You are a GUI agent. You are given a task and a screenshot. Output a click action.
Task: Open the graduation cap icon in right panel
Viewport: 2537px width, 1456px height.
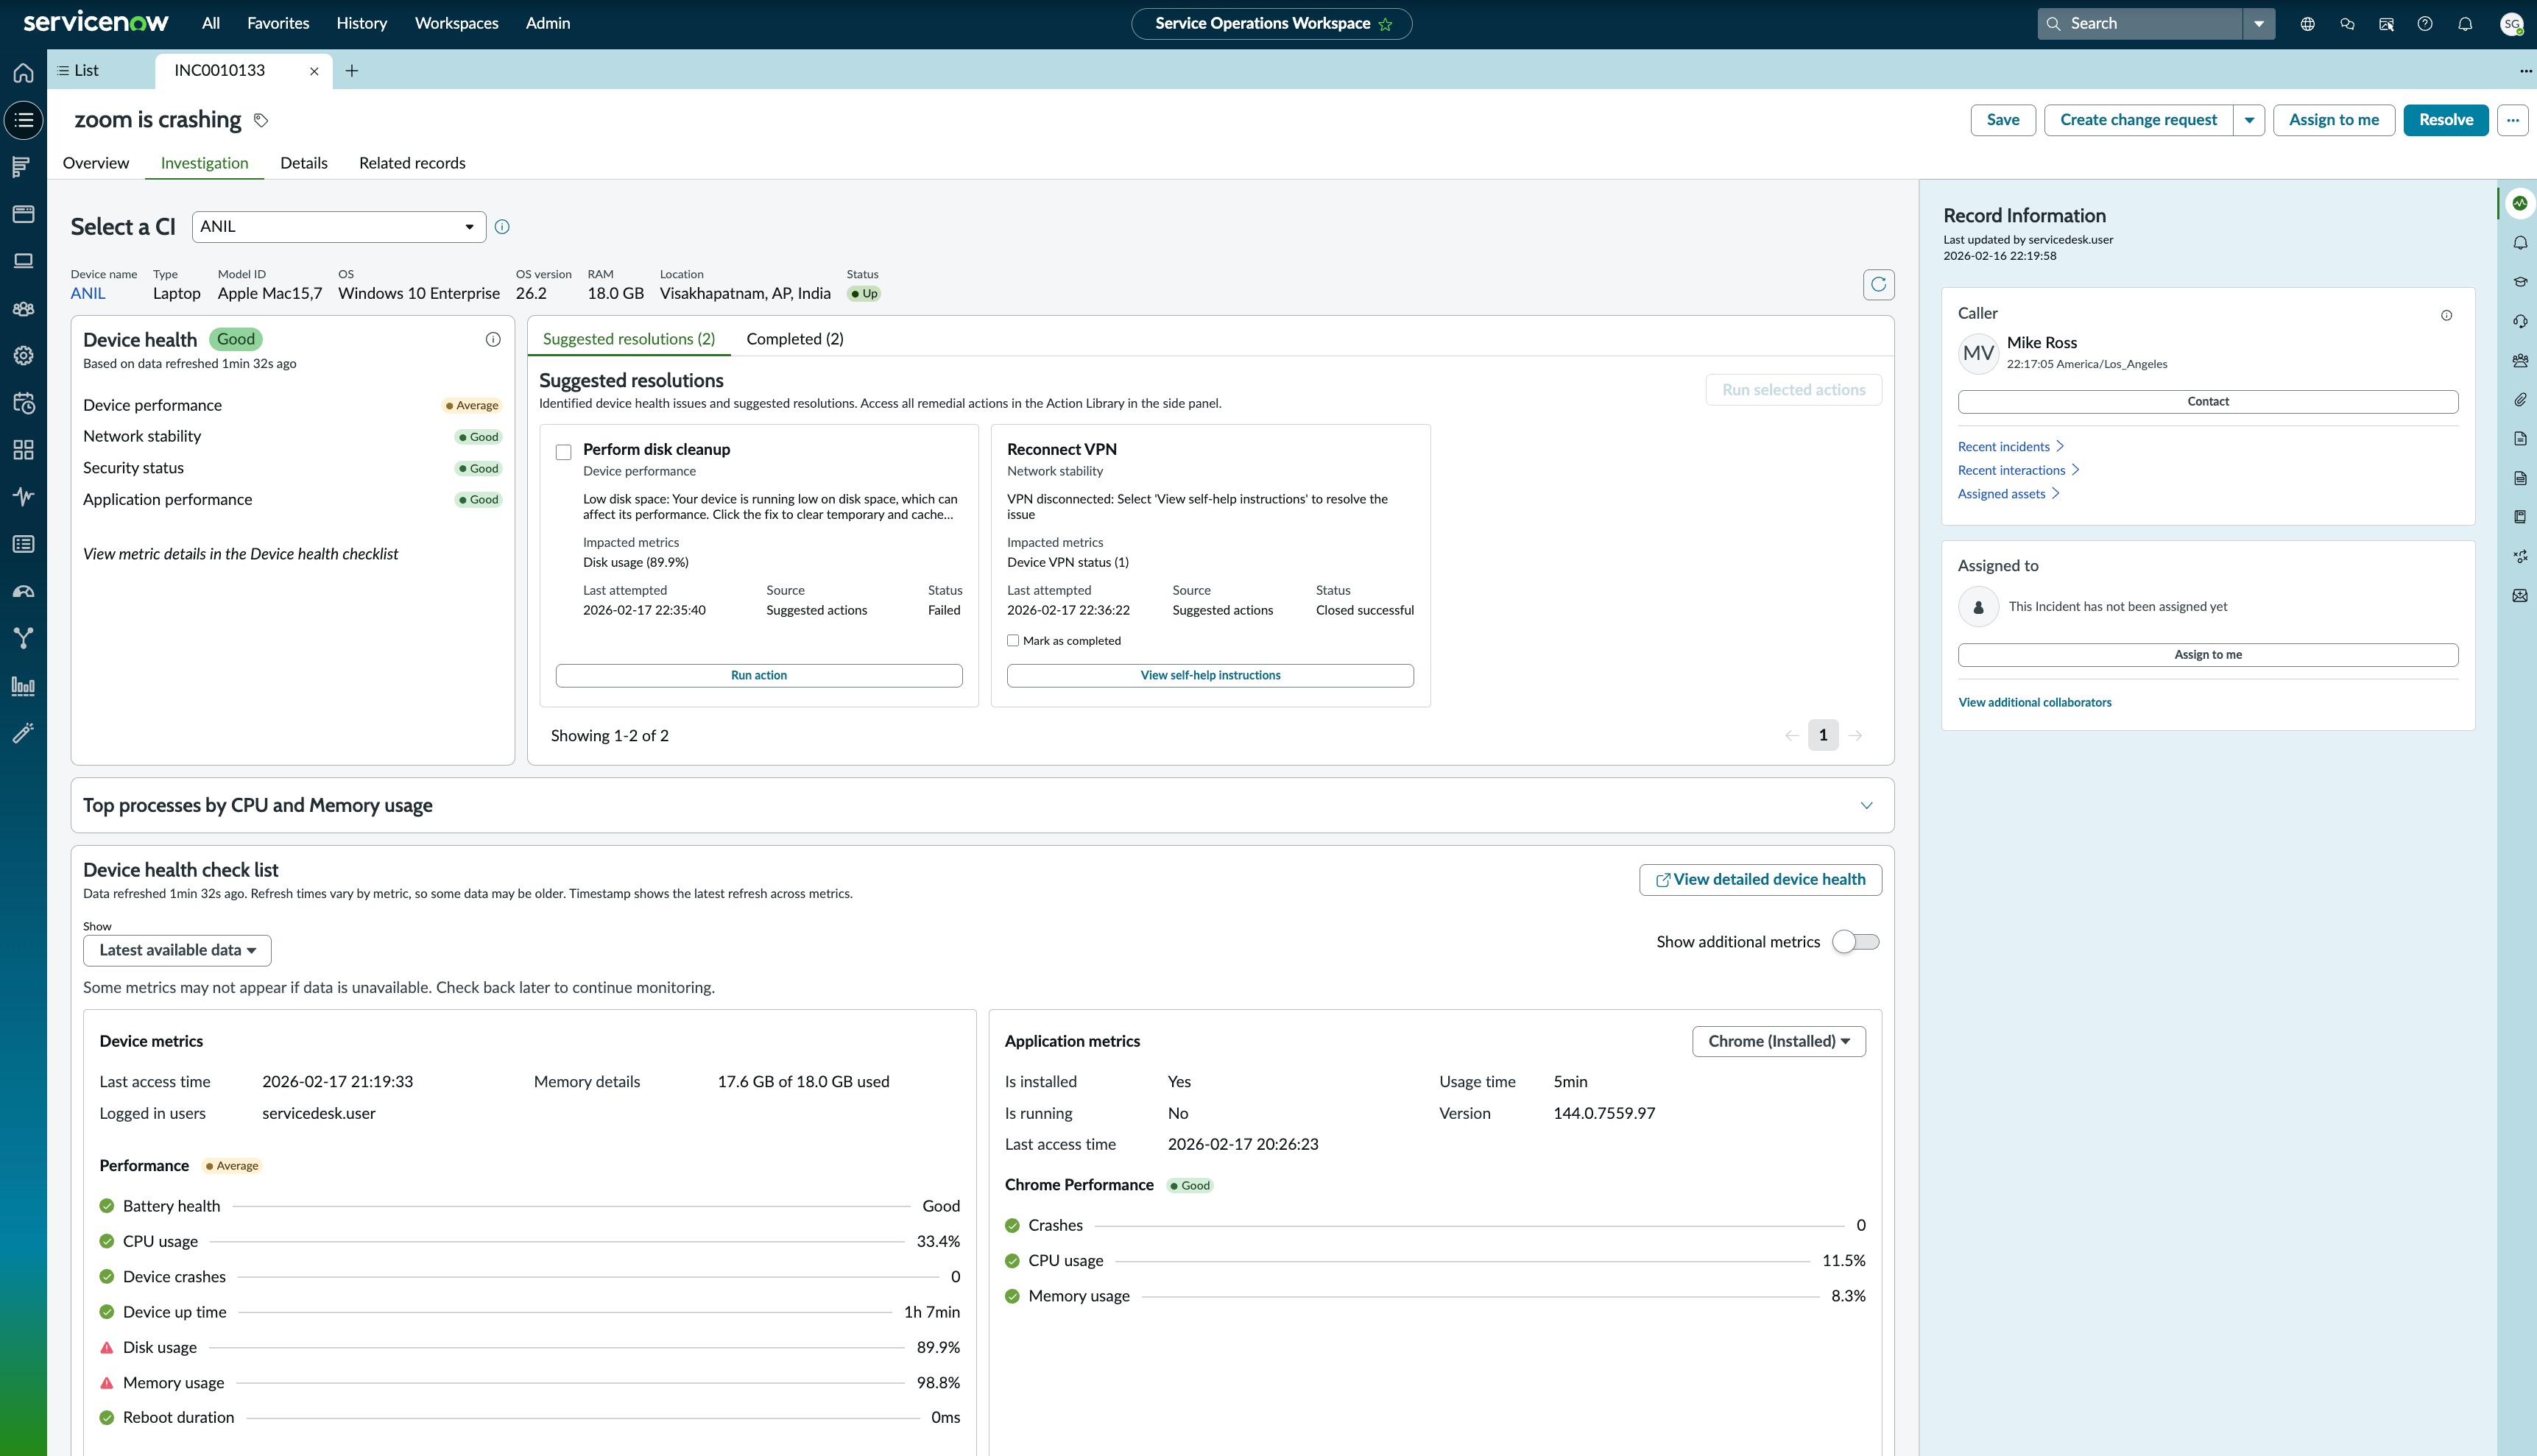[x=2519, y=282]
